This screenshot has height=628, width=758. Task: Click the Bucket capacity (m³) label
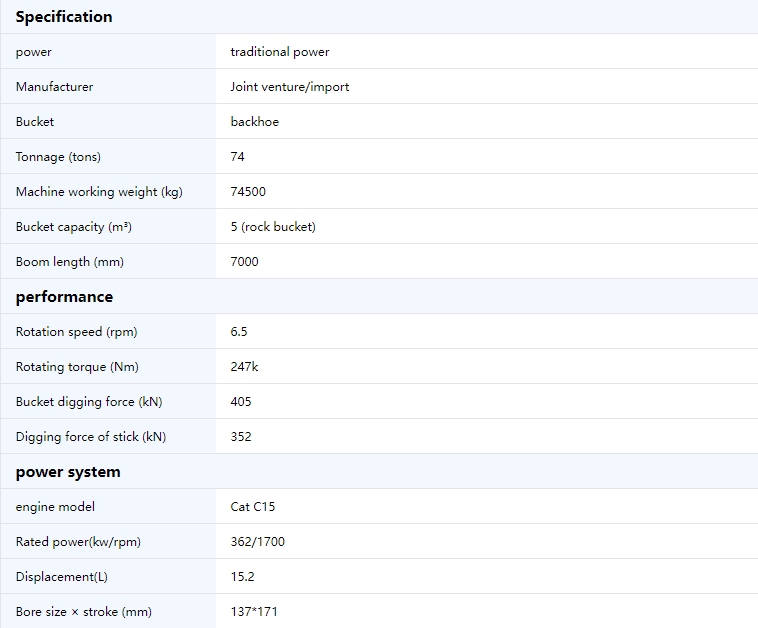[73, 227]
